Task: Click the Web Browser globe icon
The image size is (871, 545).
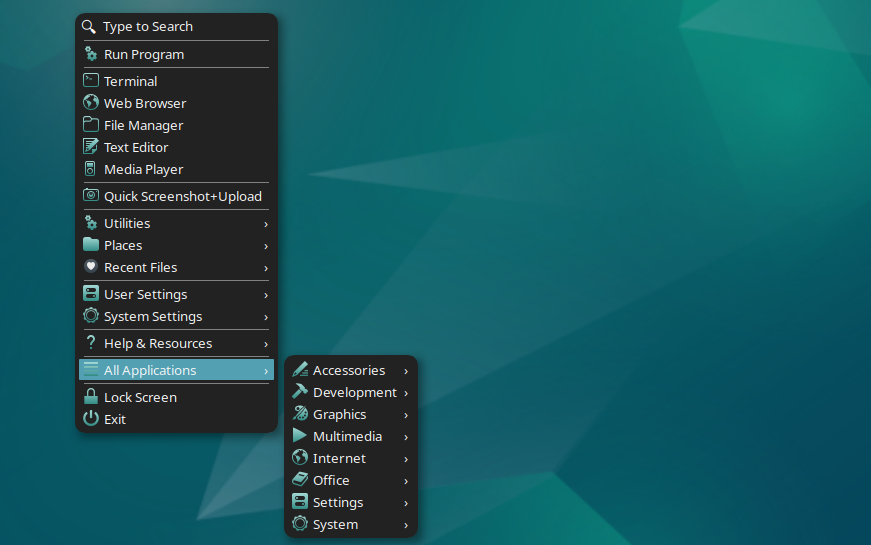Action: coord(91,102)
